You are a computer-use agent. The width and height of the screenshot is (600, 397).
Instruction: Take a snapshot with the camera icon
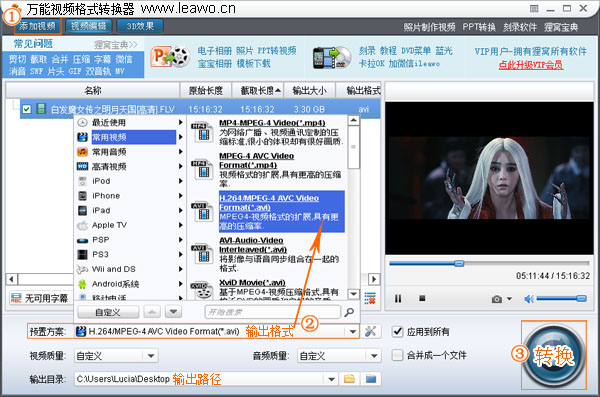[497, 299]
